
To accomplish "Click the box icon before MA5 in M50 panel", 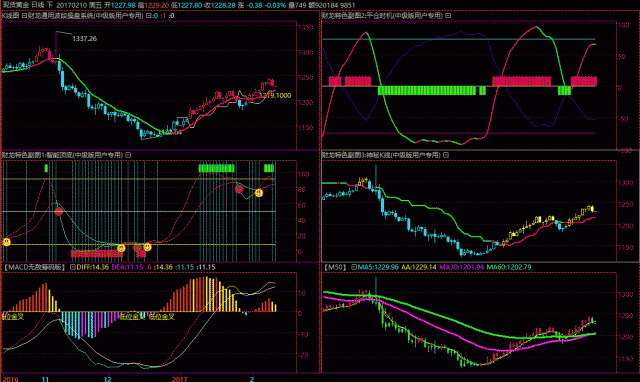I will click(x=354, y=267).
